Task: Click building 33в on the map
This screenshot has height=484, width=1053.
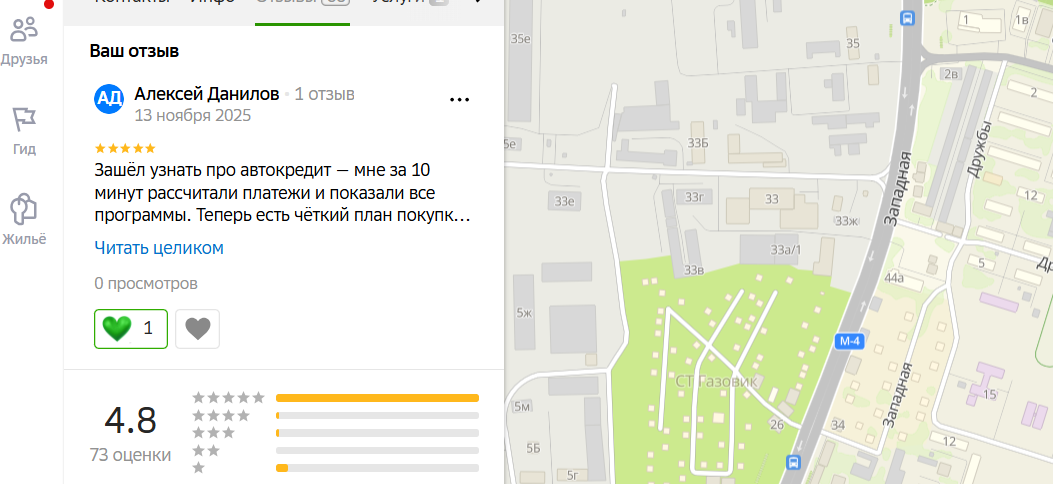Action: tap(694, 271)
